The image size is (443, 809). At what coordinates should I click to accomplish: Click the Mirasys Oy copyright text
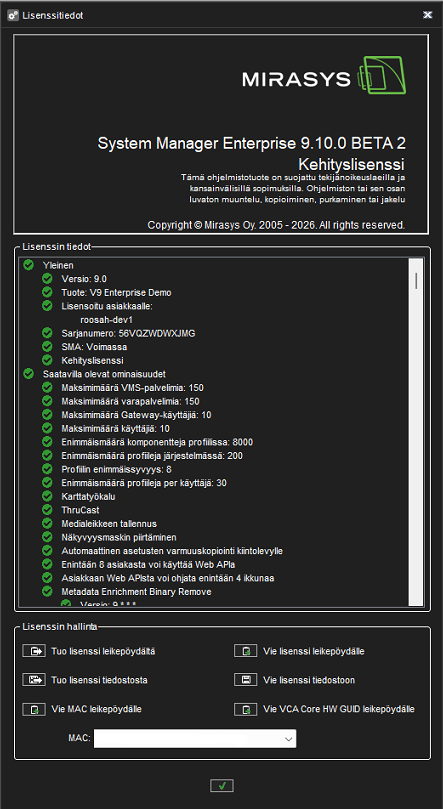(x=276, y=225)
